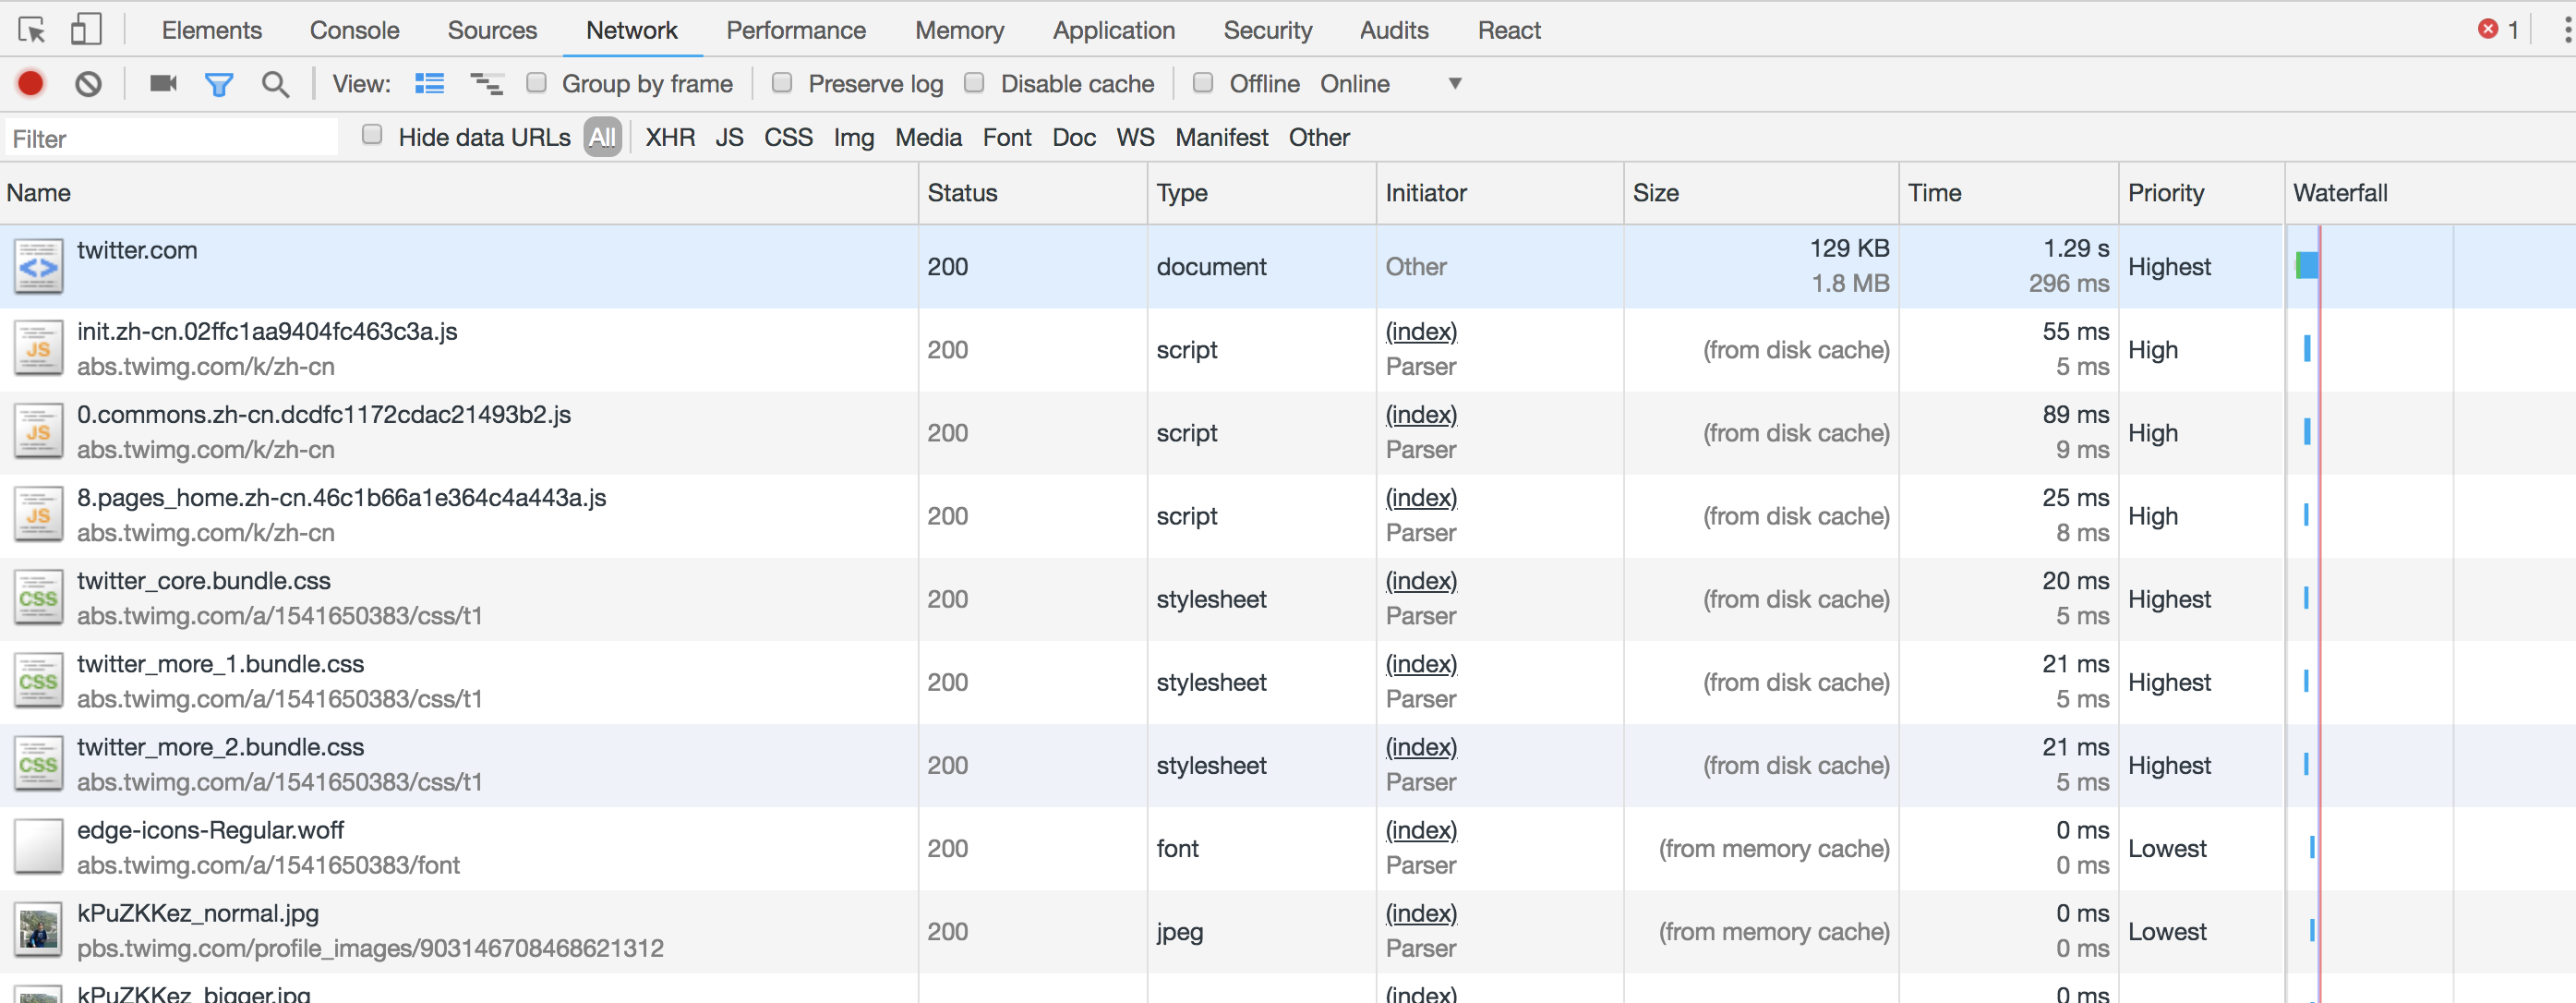Open the network search magnifier

coord(275,84)
